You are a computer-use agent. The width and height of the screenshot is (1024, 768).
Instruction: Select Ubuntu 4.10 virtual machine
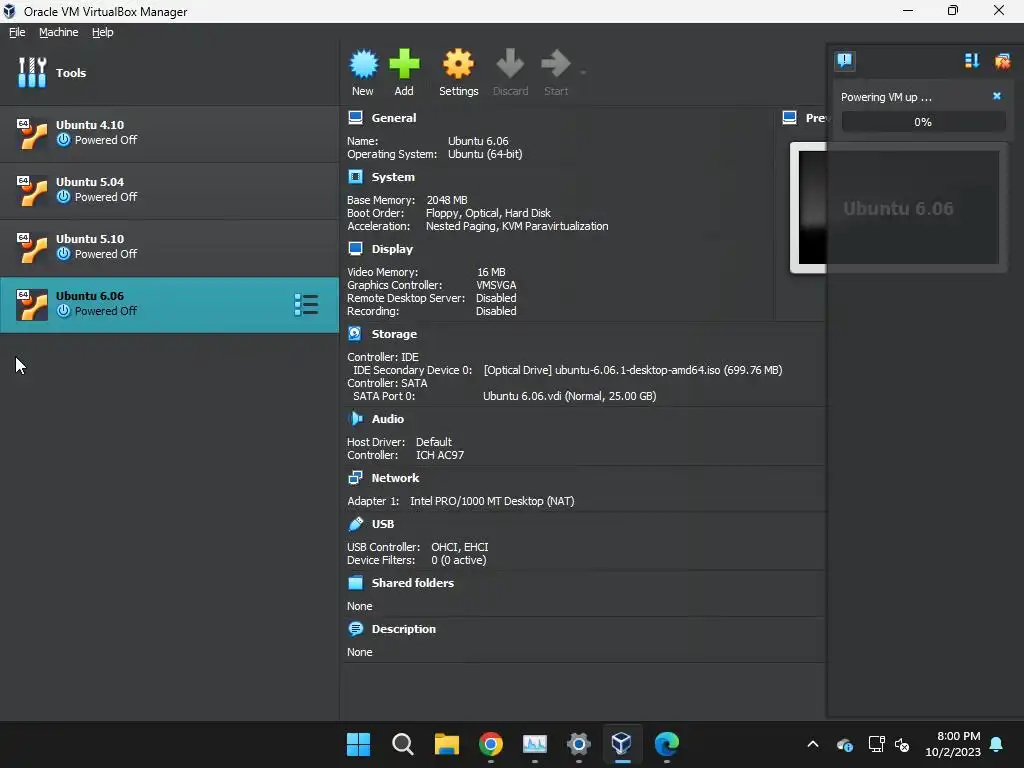(169, 133)
